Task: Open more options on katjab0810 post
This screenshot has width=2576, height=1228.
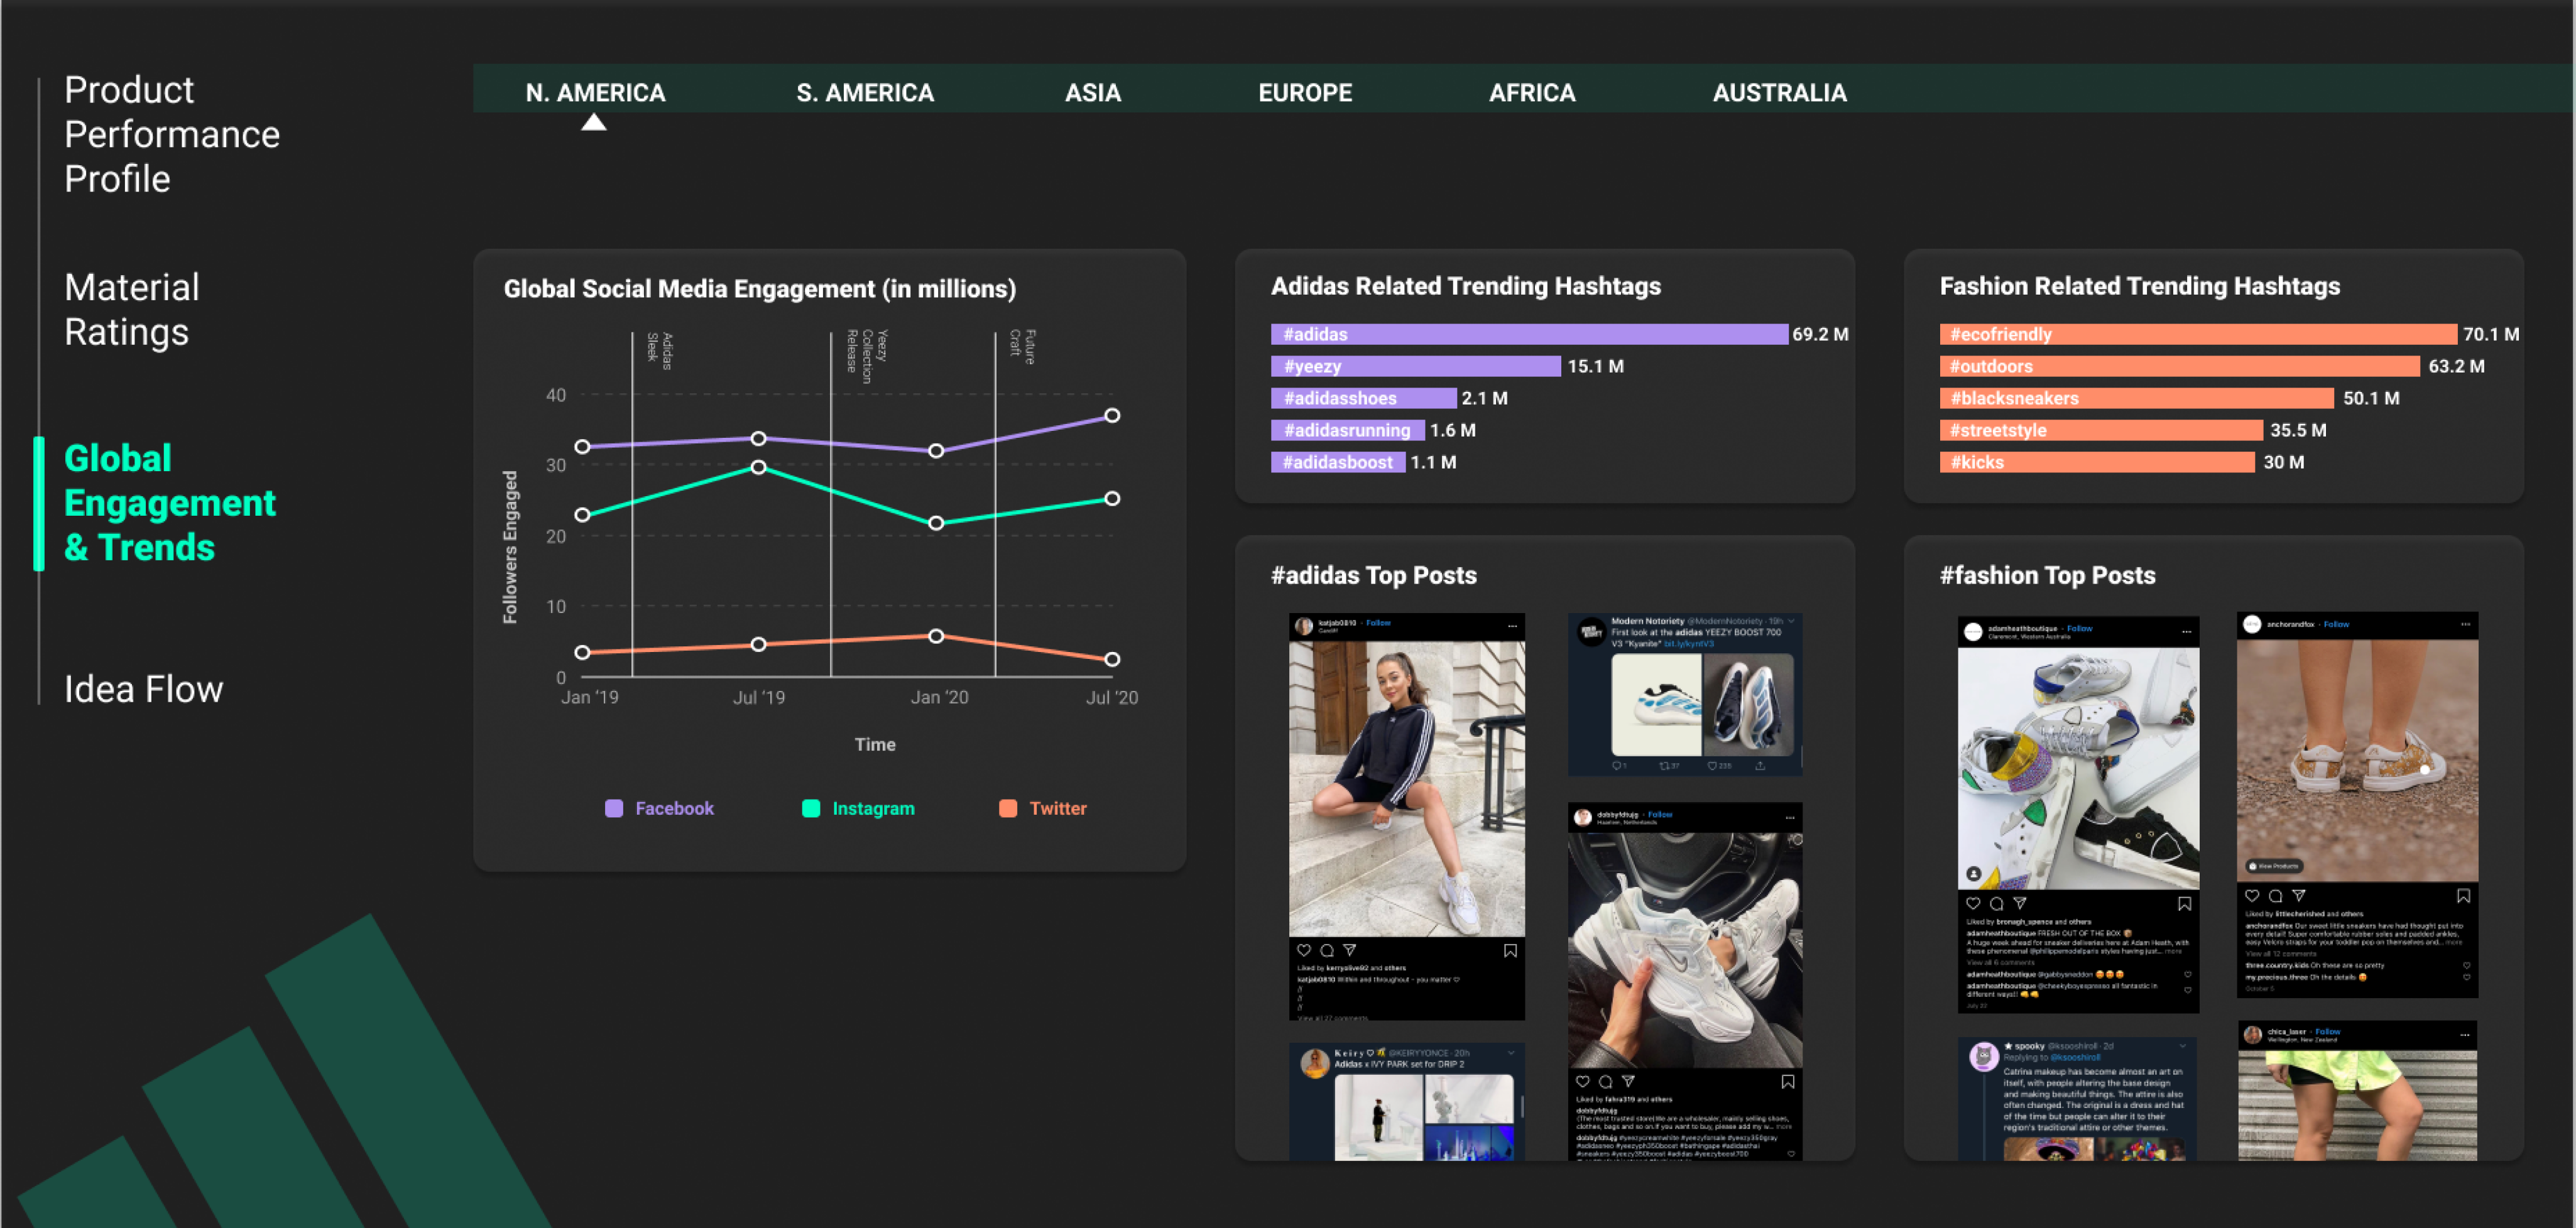Action: tap(1512, 625)
